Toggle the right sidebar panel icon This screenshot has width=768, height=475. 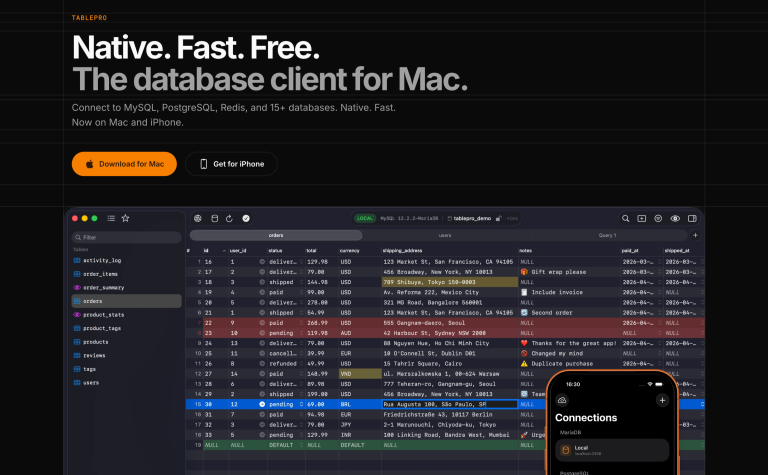[x=692, y=218]
